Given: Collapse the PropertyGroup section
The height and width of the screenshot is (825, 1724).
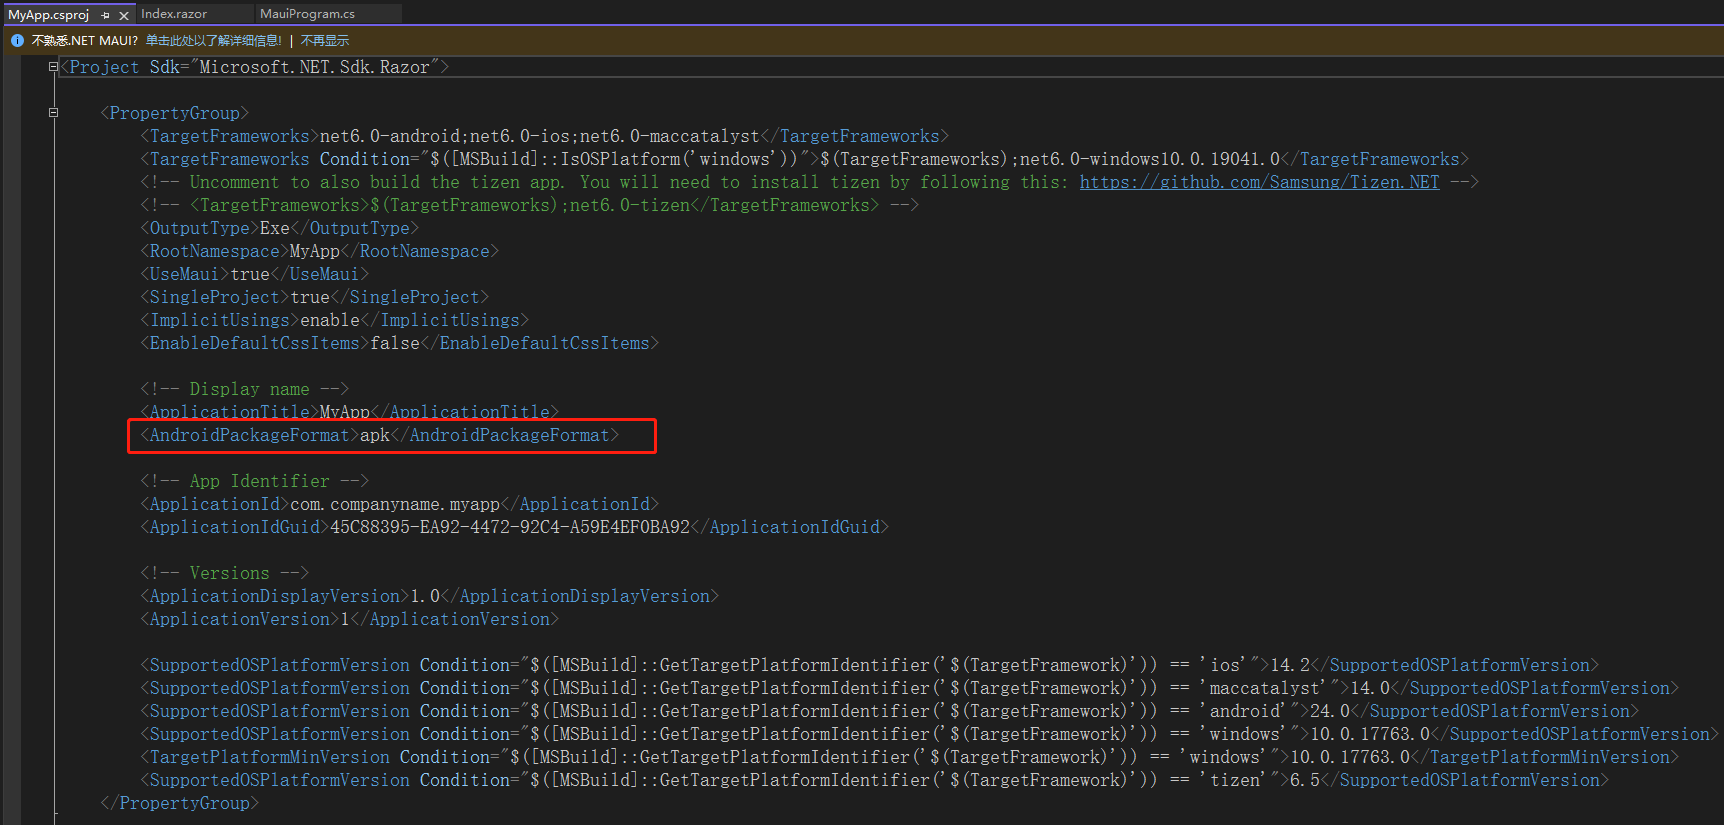Looking at the screenshot, I should 53,113.
